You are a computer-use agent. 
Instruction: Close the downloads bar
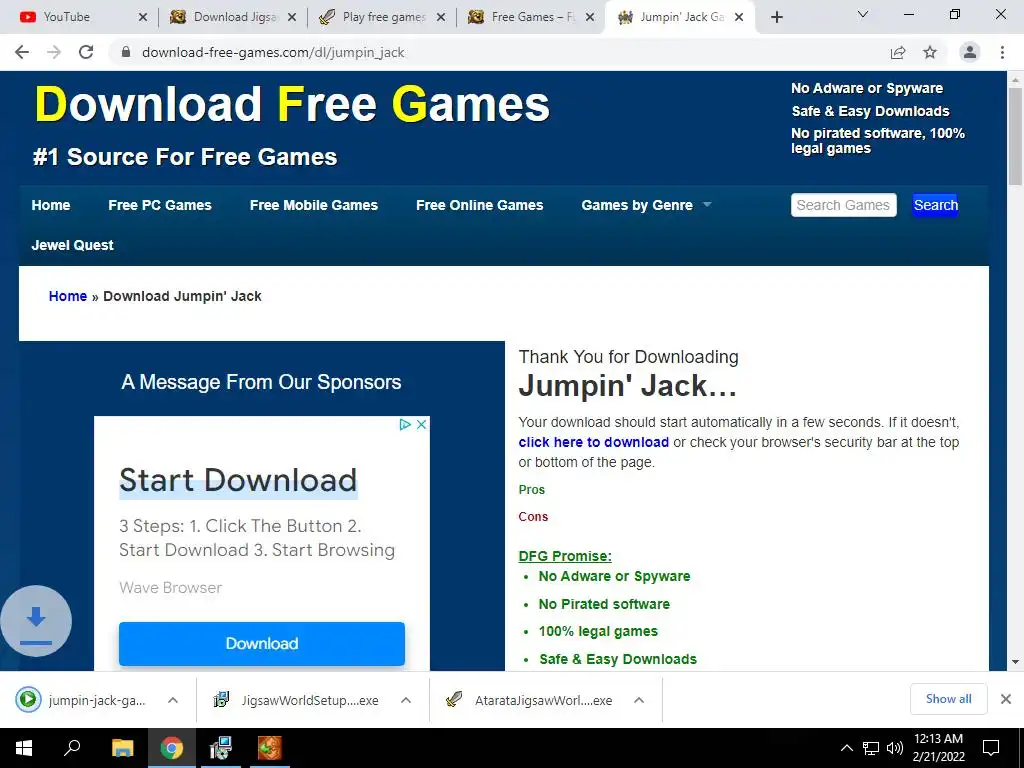[1006, 699]
